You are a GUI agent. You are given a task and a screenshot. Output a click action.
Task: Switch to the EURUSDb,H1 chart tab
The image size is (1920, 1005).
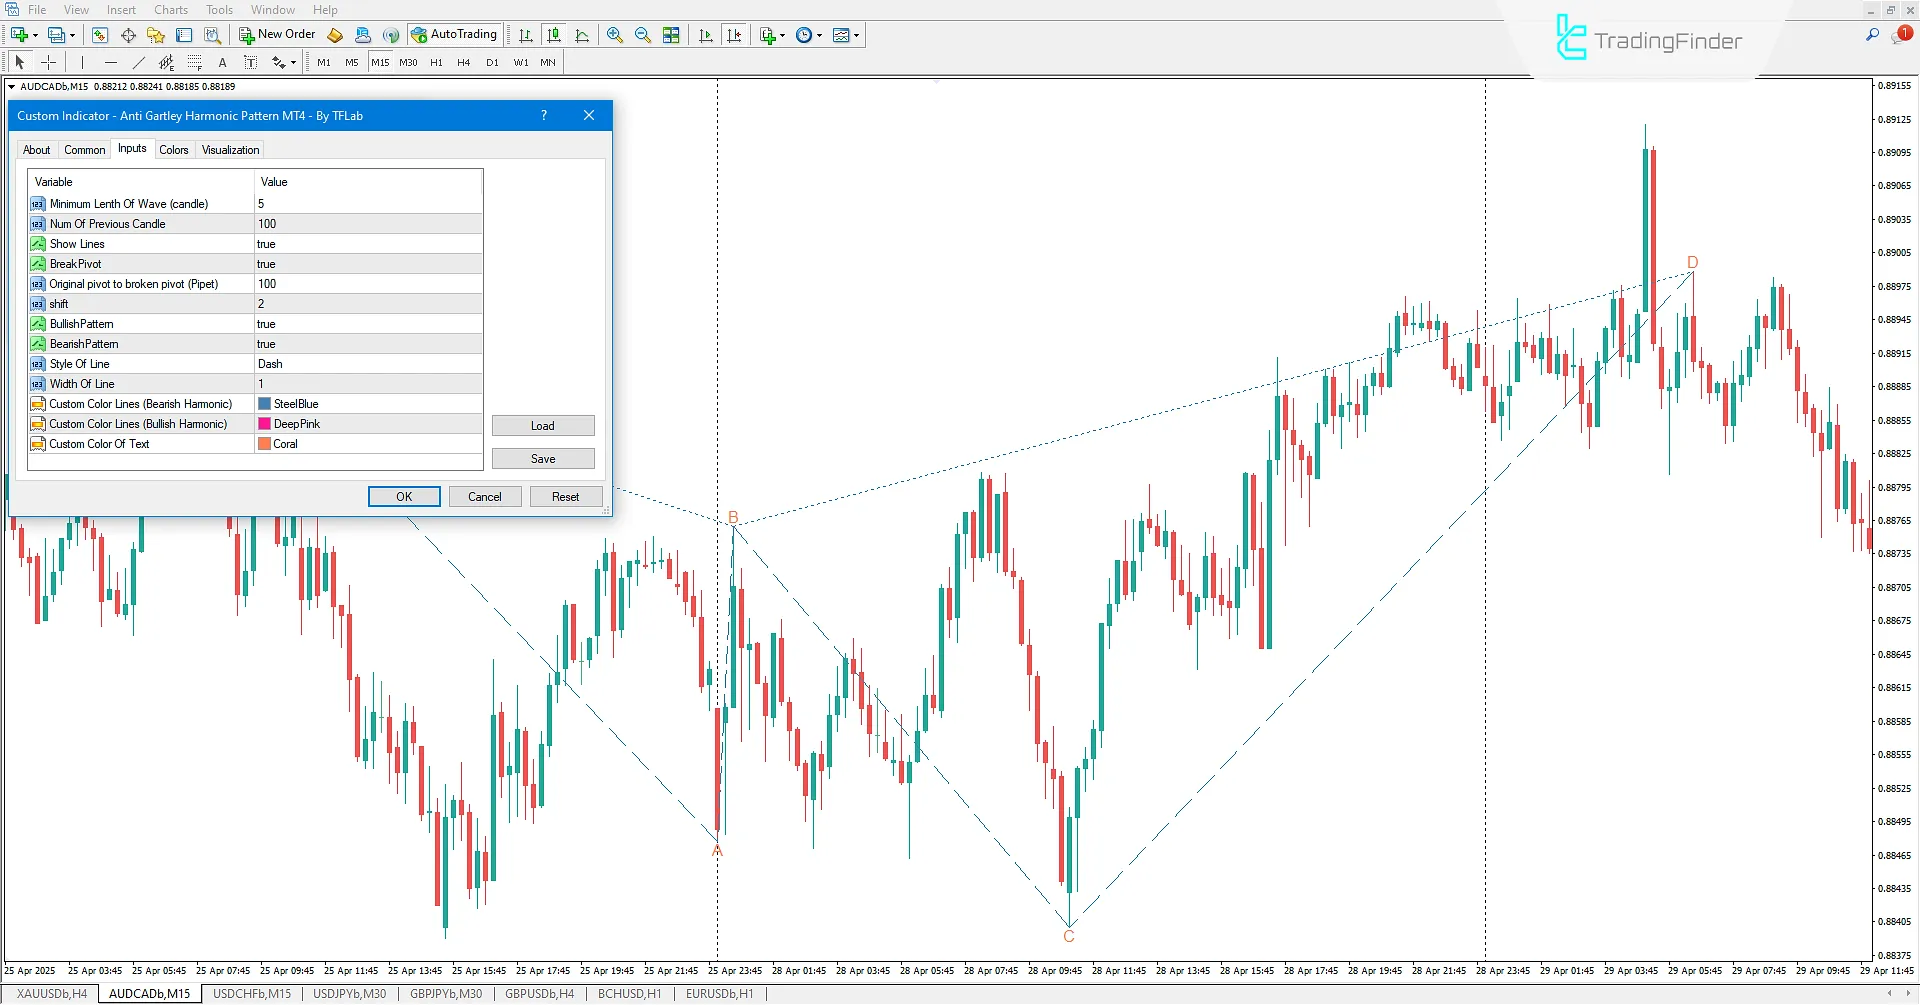[719, 993]
